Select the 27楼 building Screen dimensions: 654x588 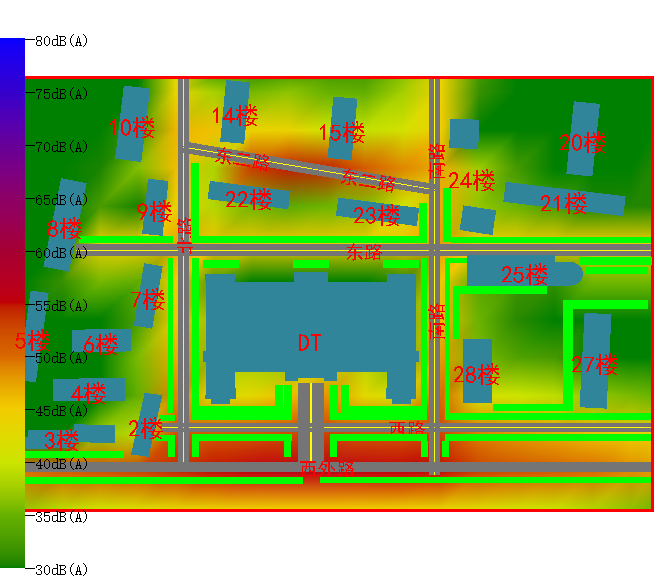pyautogui.click(x=595, y=361)
